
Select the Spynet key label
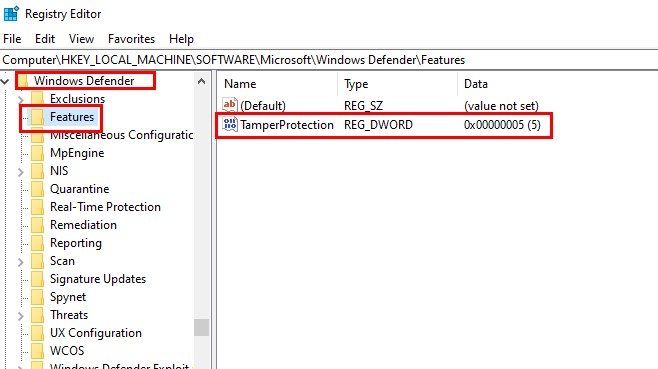click(68, 297)
